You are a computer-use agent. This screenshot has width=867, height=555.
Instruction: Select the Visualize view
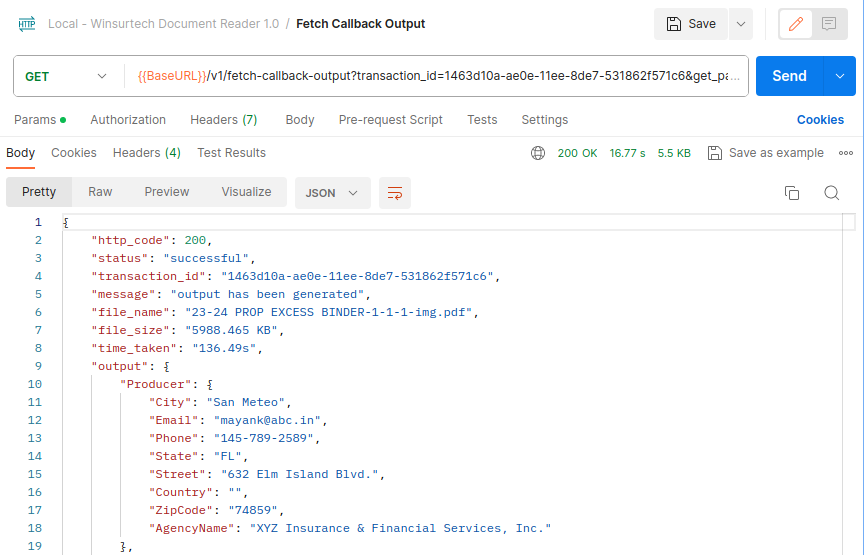(x=246, y=192)
